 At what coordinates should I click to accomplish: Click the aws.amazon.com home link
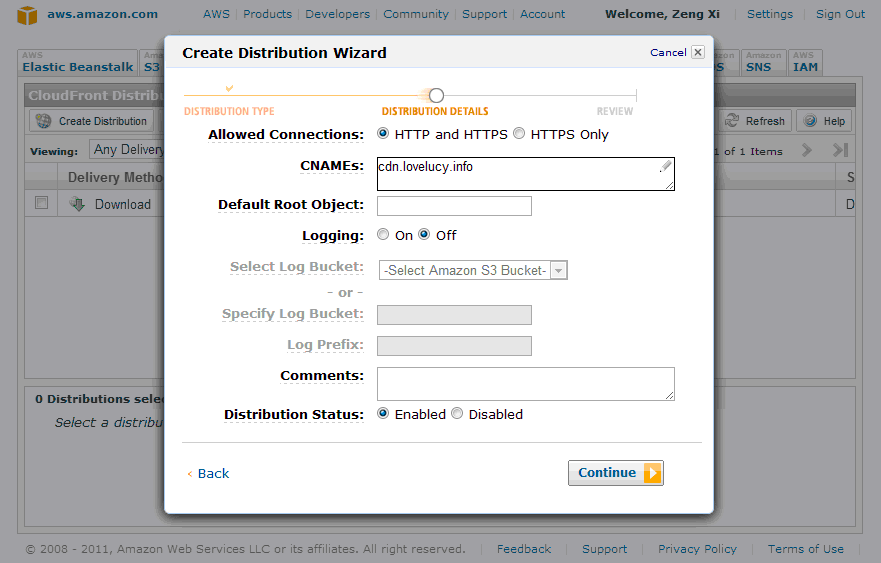click(x=102, y=14)
